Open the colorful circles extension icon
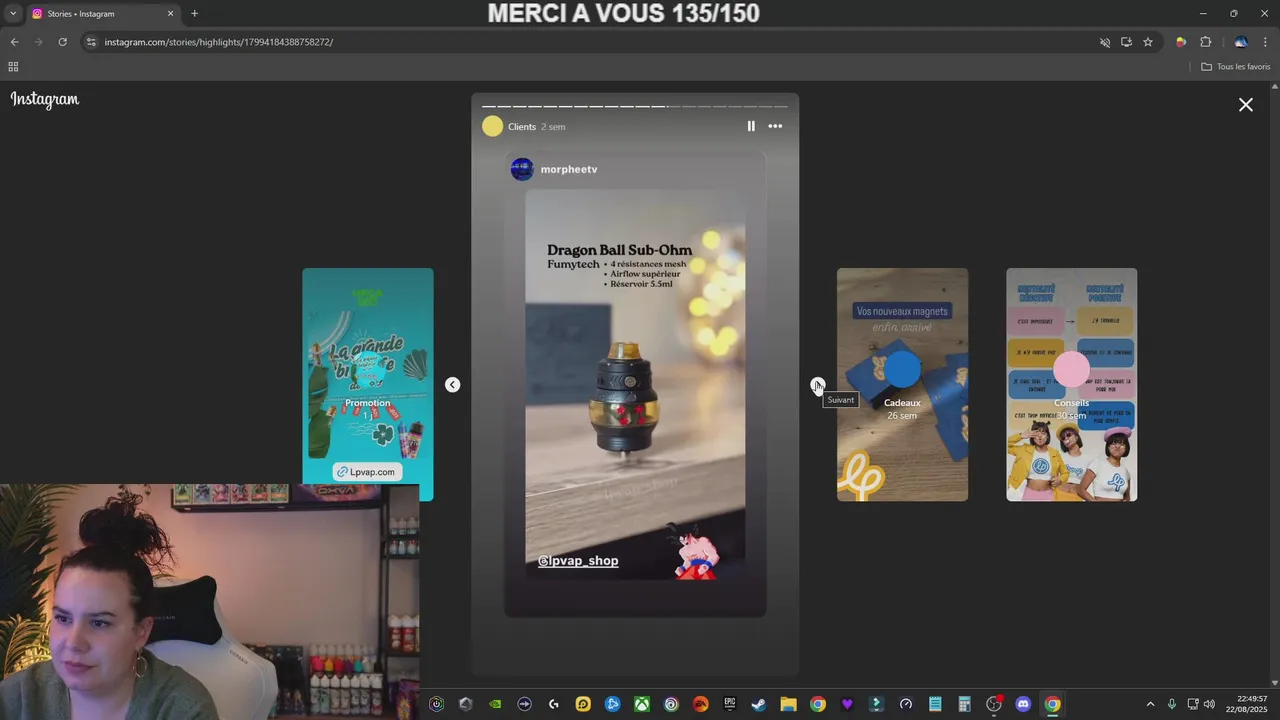 click(1181, 42)
